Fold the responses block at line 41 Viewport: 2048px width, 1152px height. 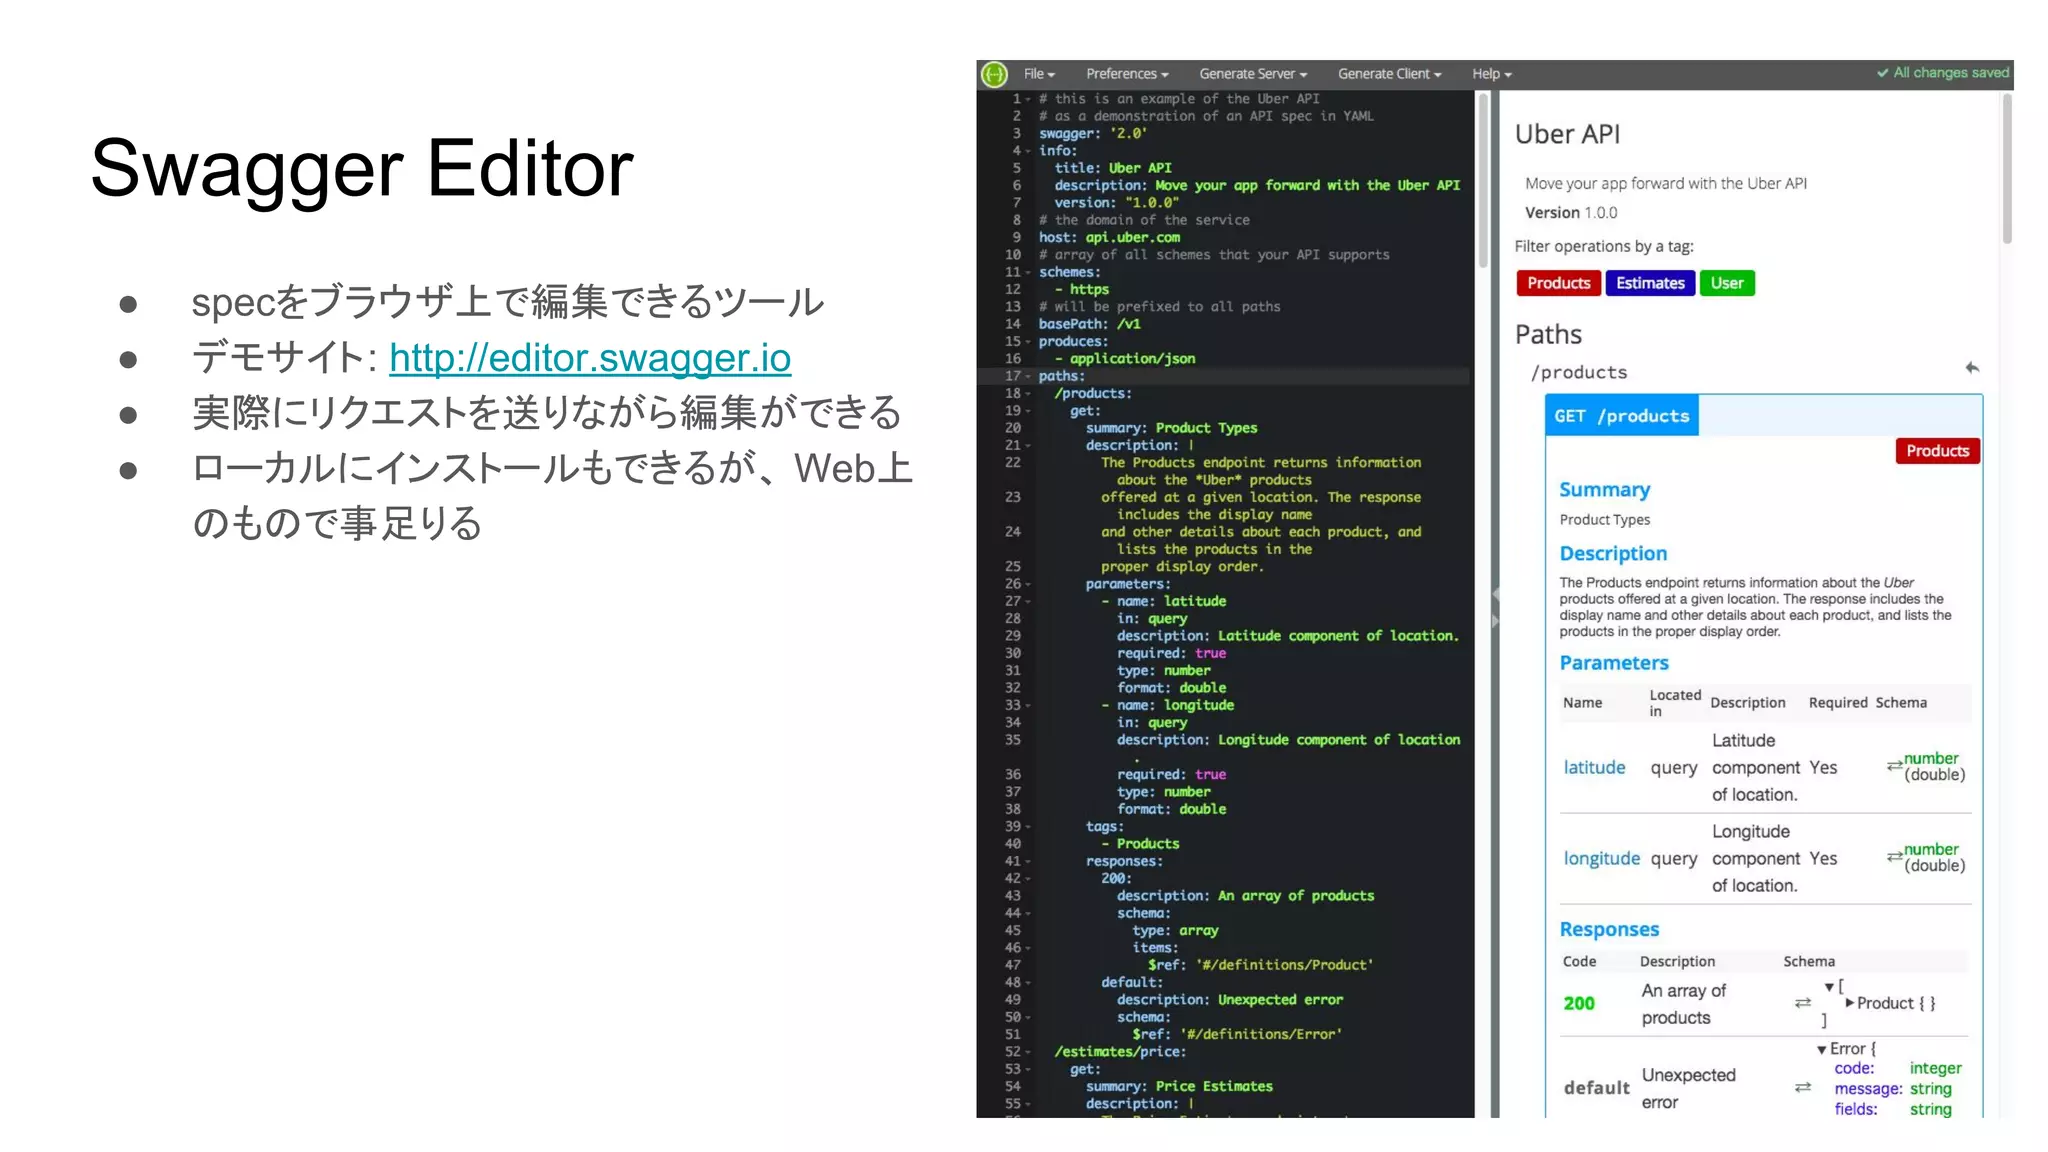pyautogui.click(x=1028, y=861)
